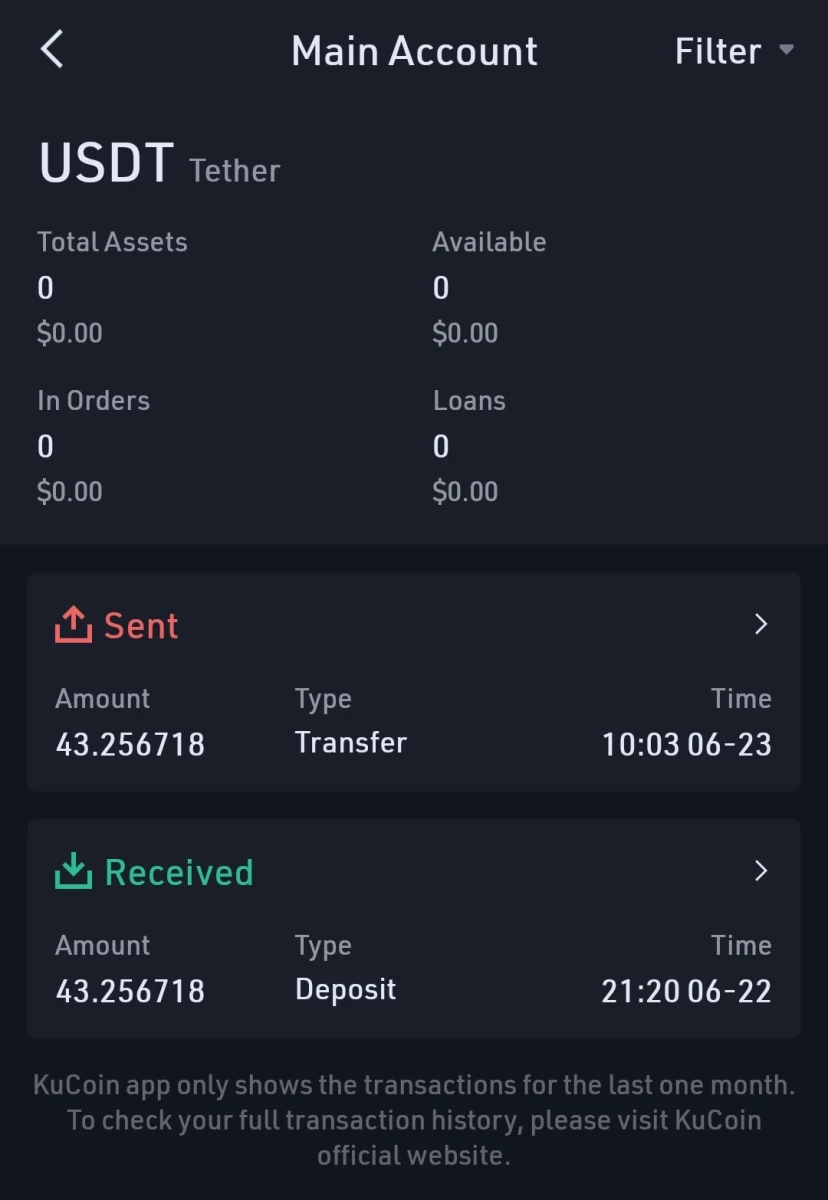Click the green Received download icon
The width and height of the screenshot is (828, 1200).
pos(73,872)
